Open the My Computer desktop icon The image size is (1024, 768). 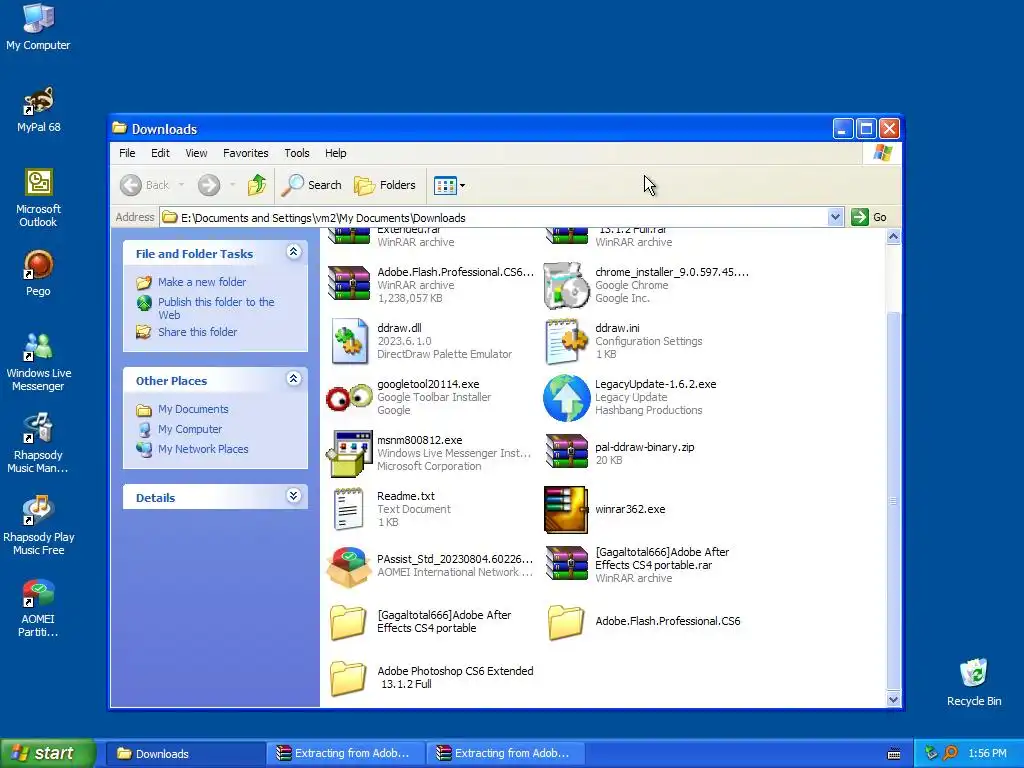(38, 26)
